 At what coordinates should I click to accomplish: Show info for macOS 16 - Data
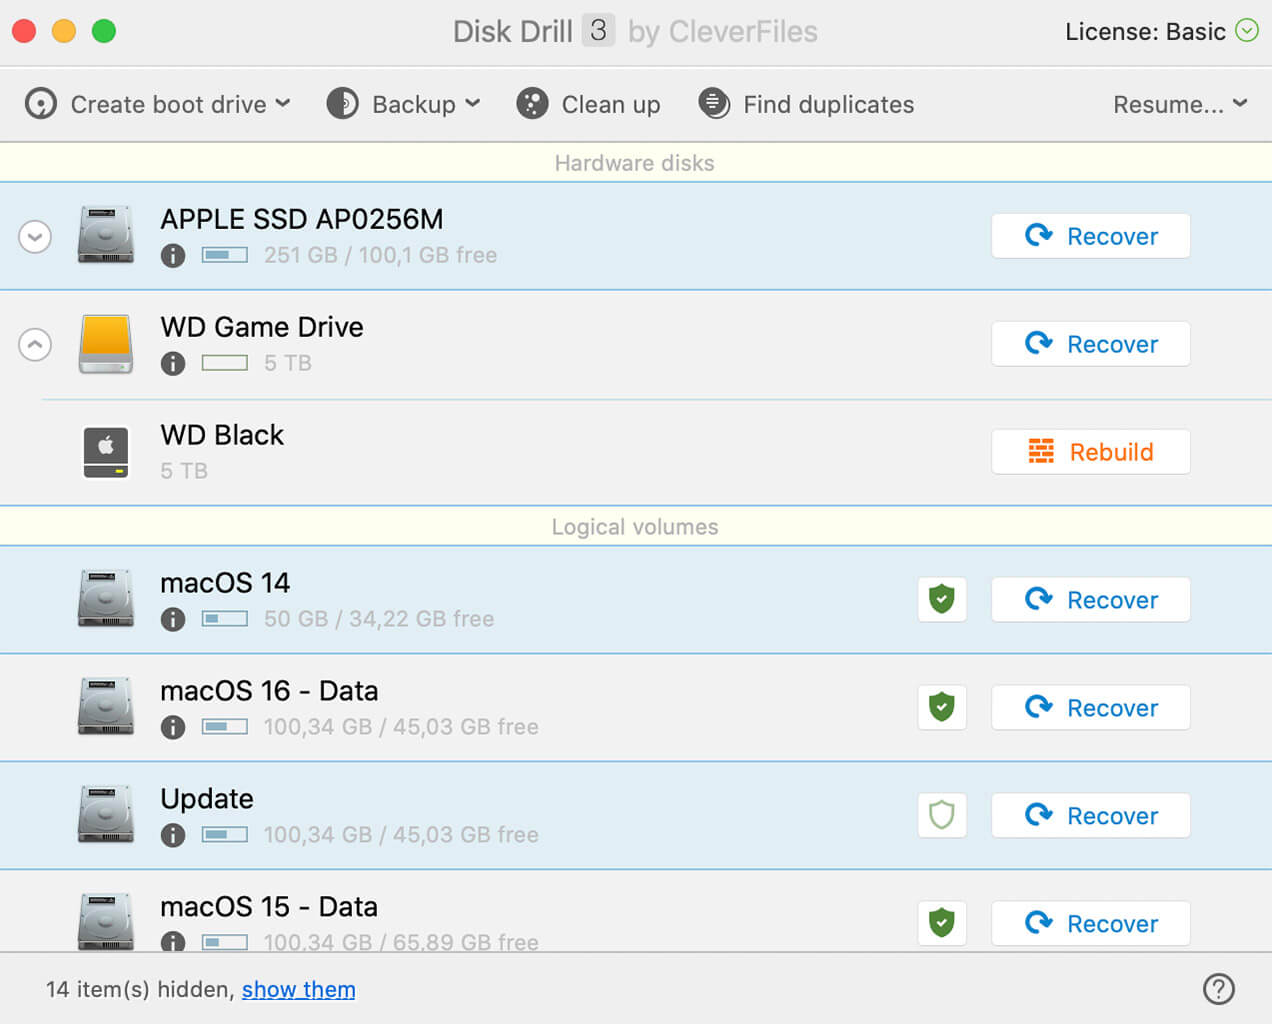click(x=173, y=728)
